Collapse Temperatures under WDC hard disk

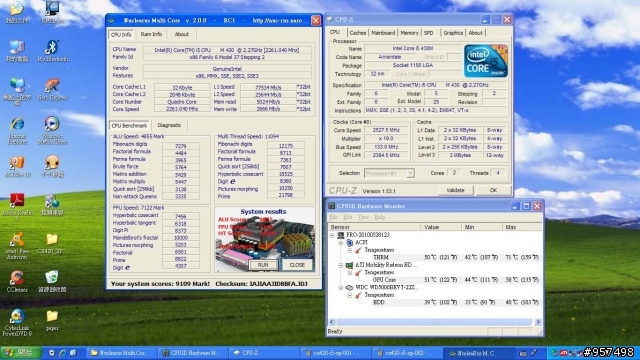[350, 295]
